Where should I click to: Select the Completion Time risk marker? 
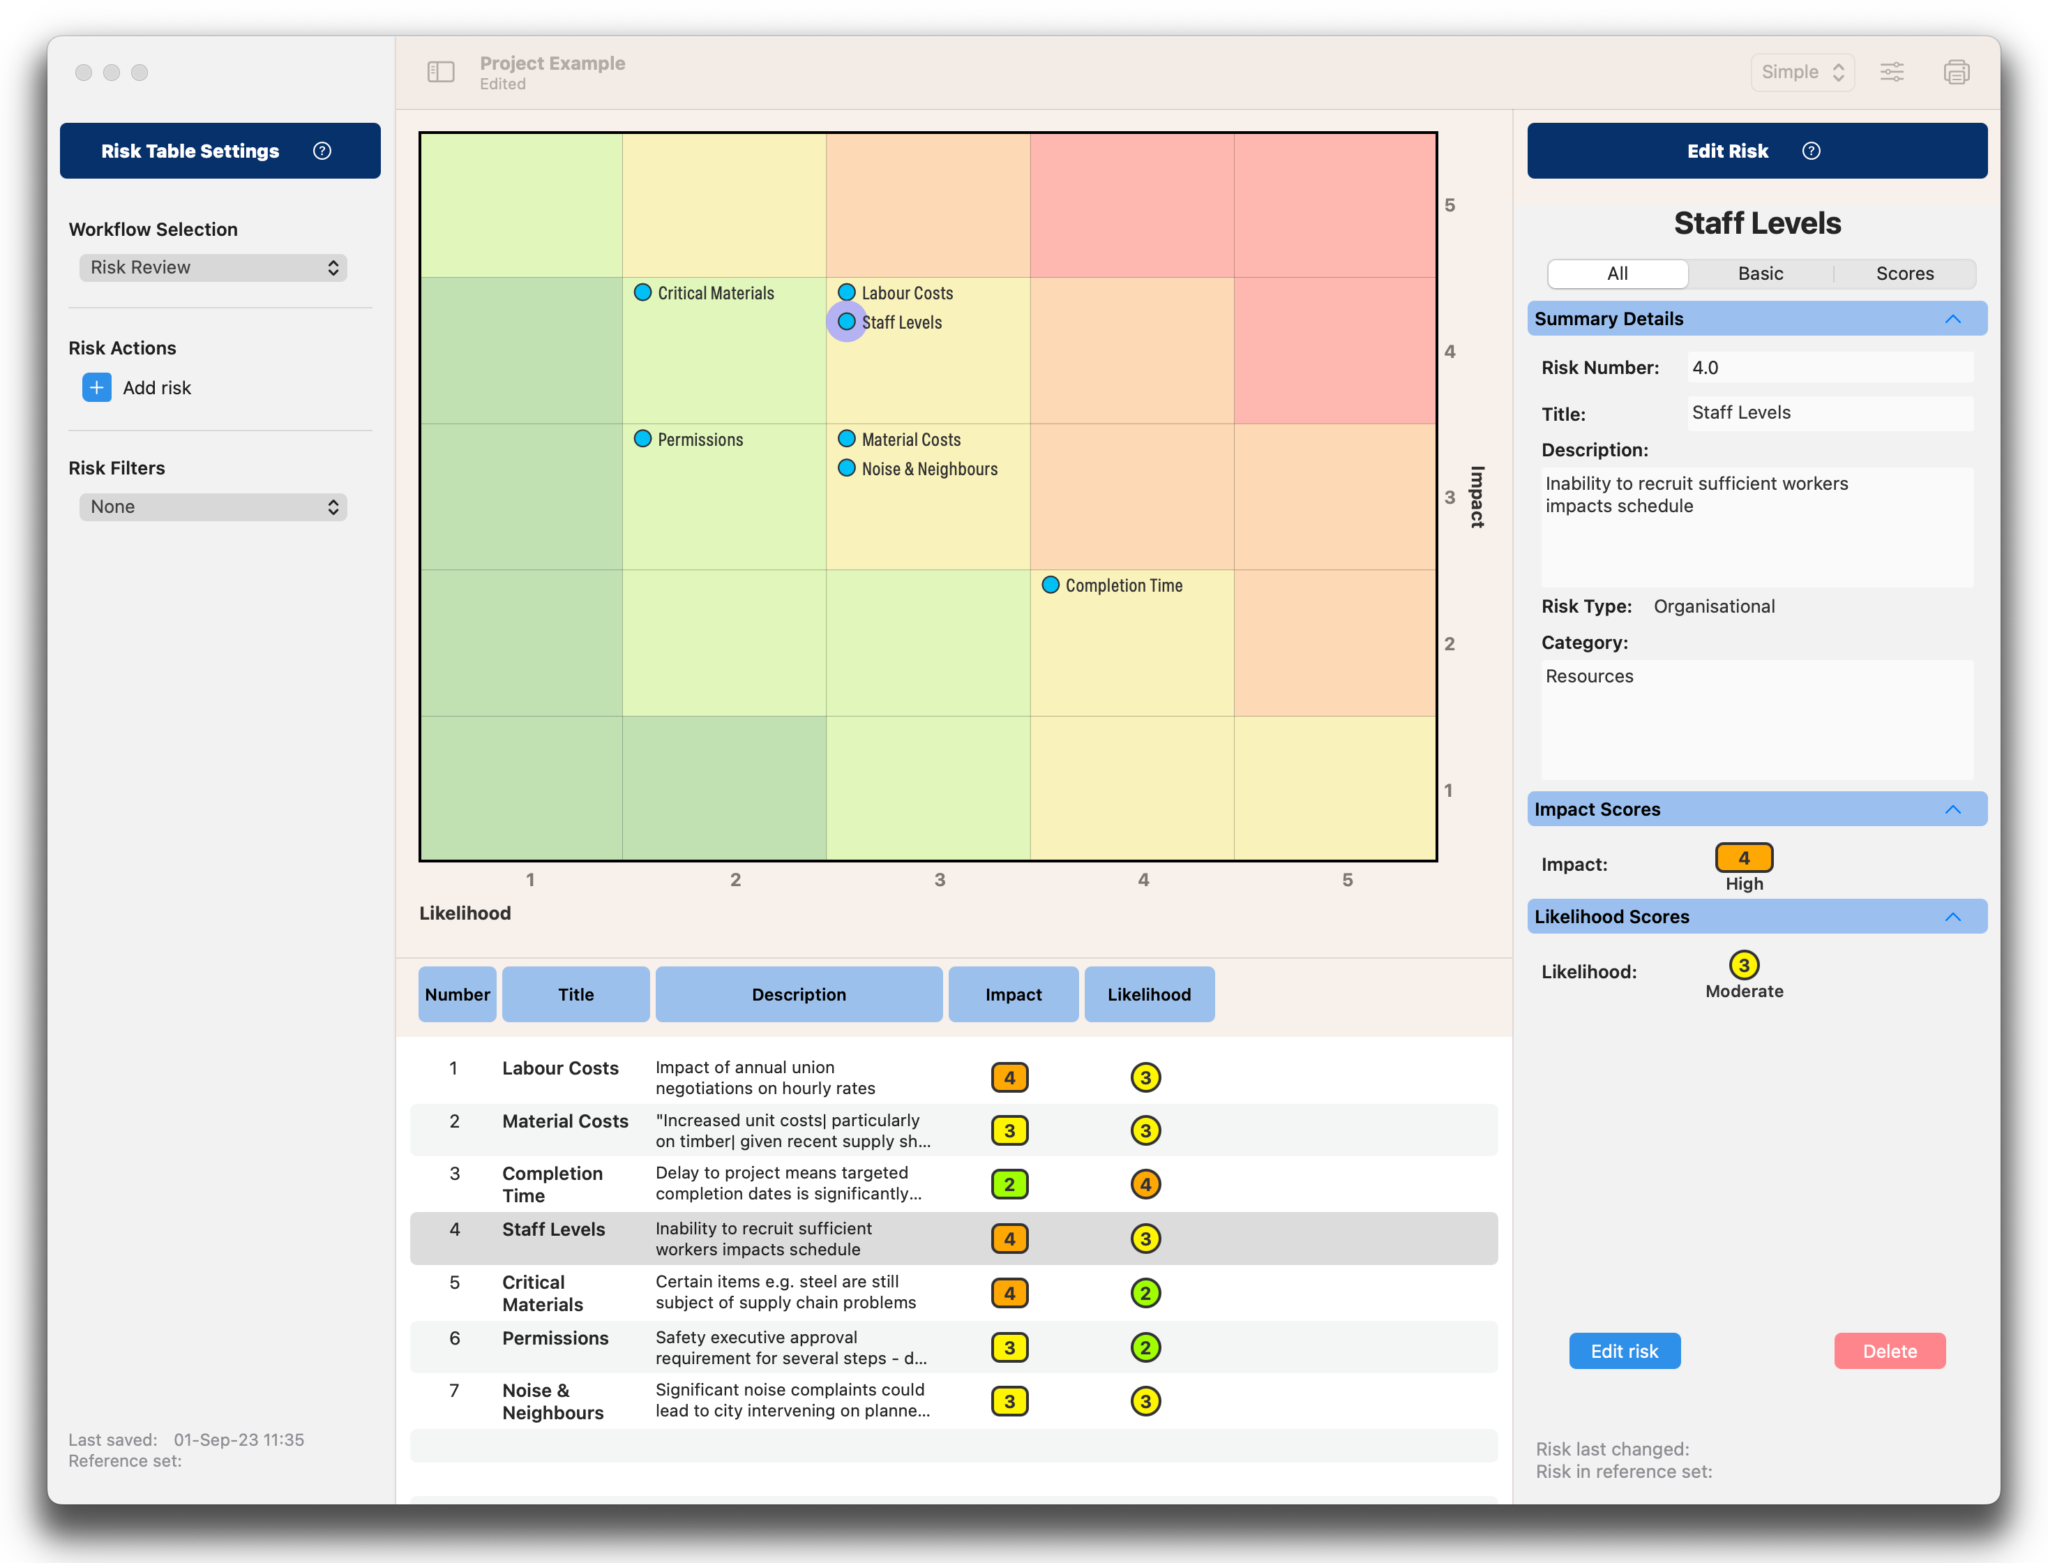pos(1051,585)
